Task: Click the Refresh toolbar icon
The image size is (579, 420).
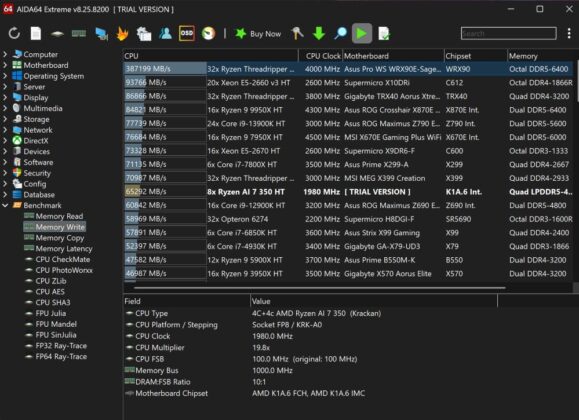Action: click(14, 34)
